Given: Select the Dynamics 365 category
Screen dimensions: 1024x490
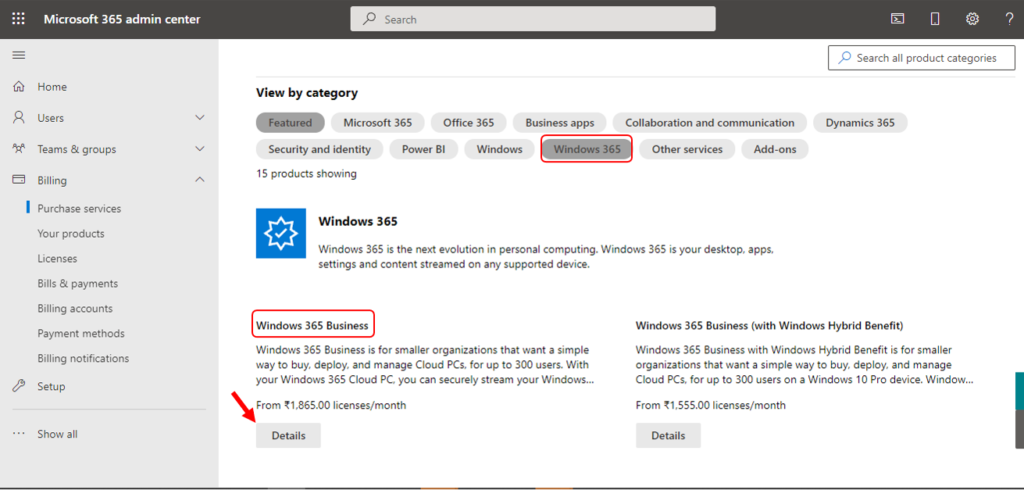Looking at the screenshot, I should 860,122.
